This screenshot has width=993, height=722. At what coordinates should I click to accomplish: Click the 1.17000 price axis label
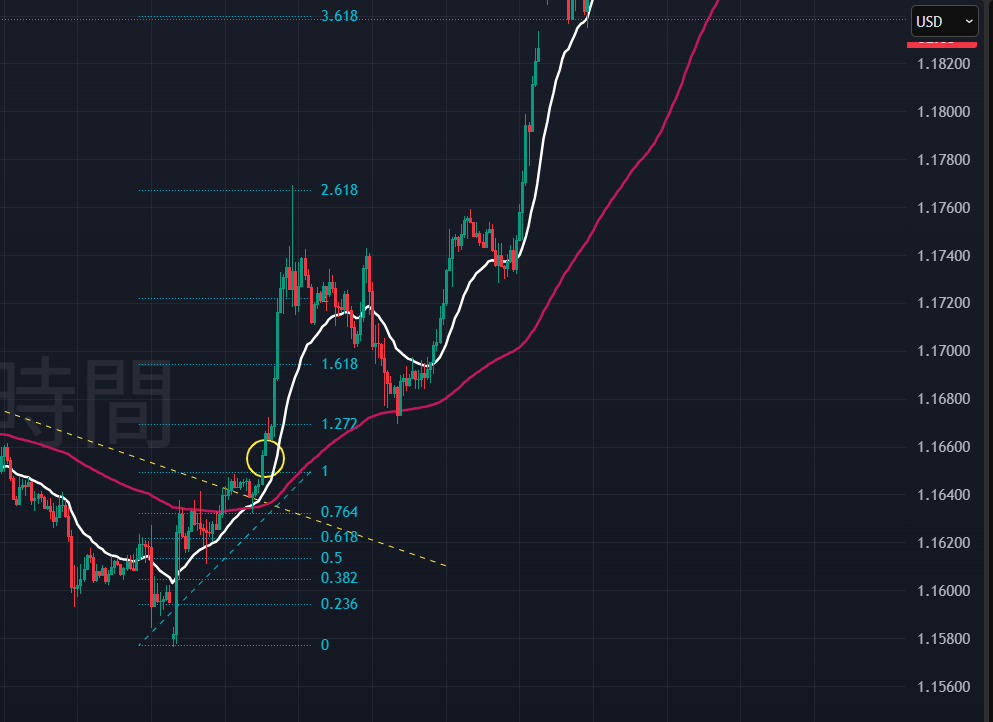click(x=944, y=351)
